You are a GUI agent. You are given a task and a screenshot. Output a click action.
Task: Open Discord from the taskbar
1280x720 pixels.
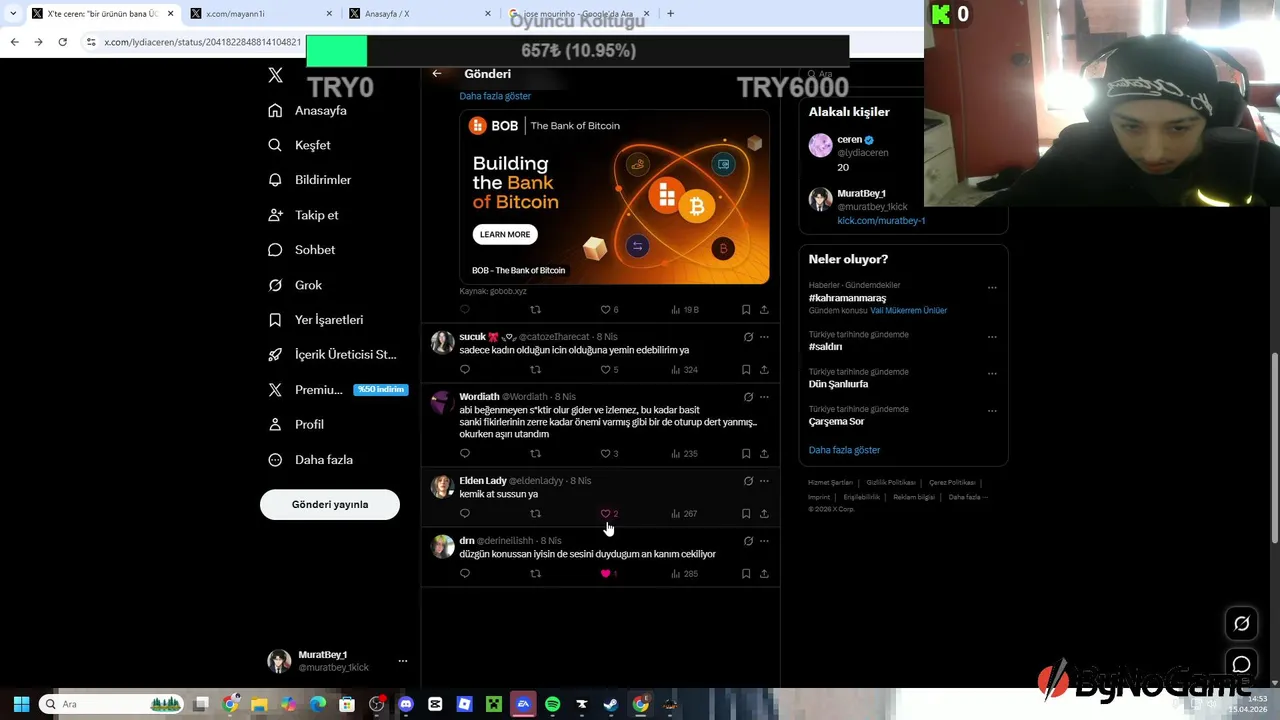coord(406,704)
